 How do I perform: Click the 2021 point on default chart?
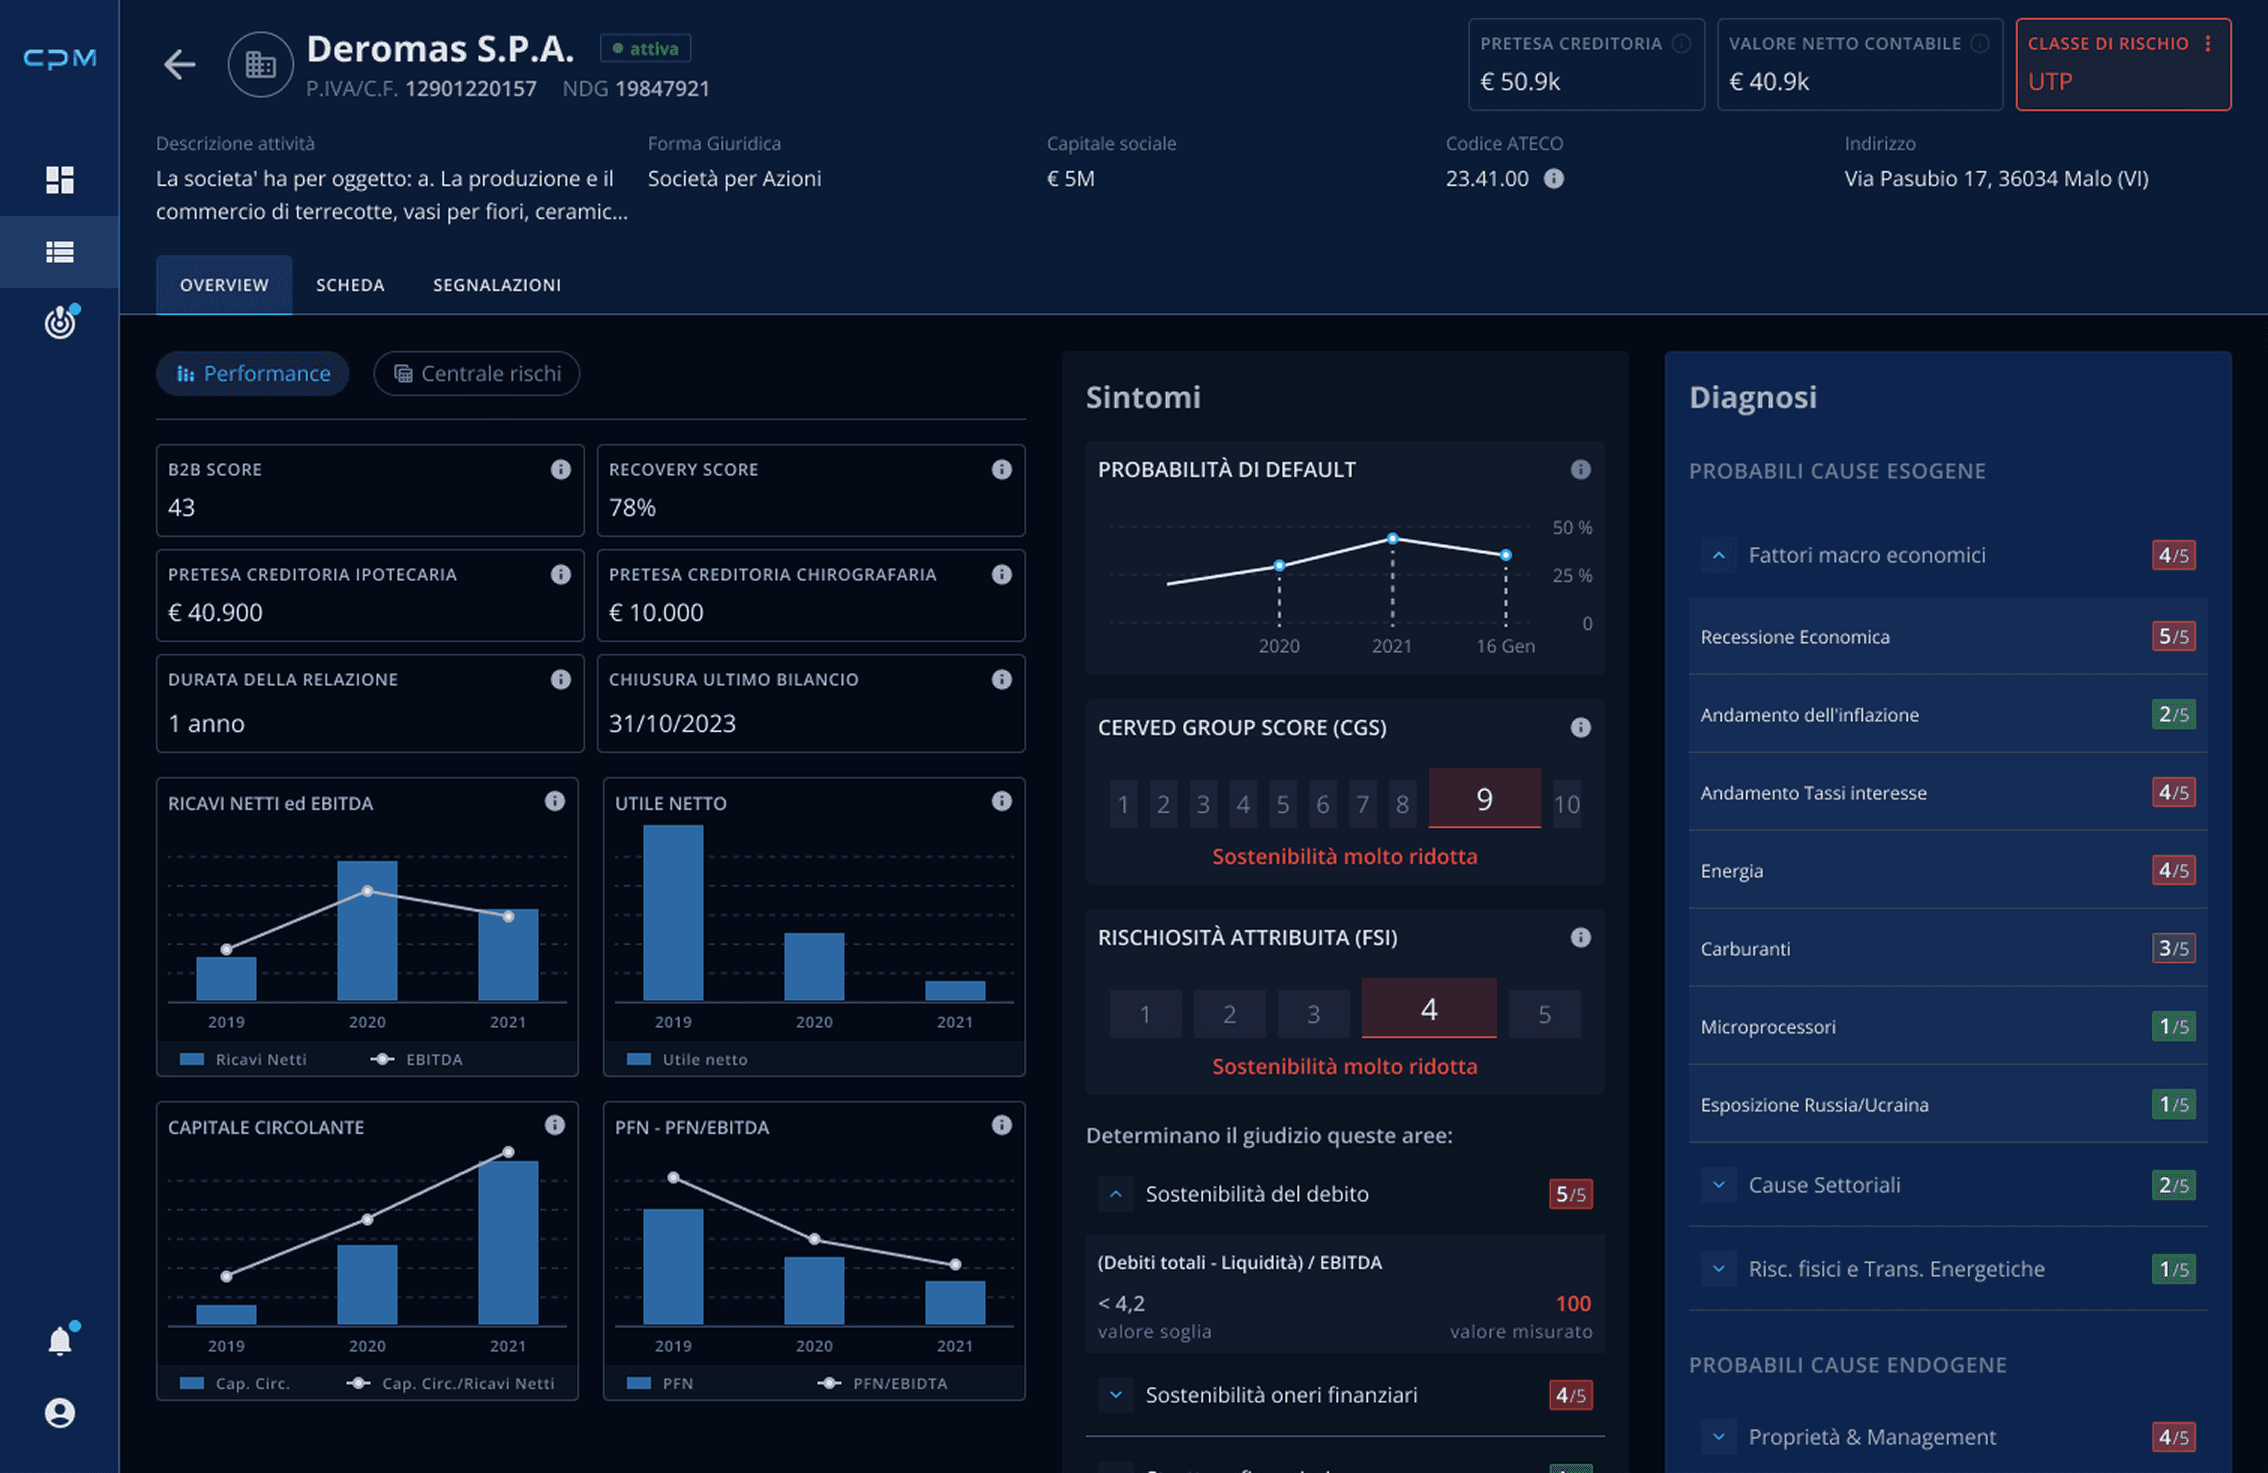[1392, 539]
